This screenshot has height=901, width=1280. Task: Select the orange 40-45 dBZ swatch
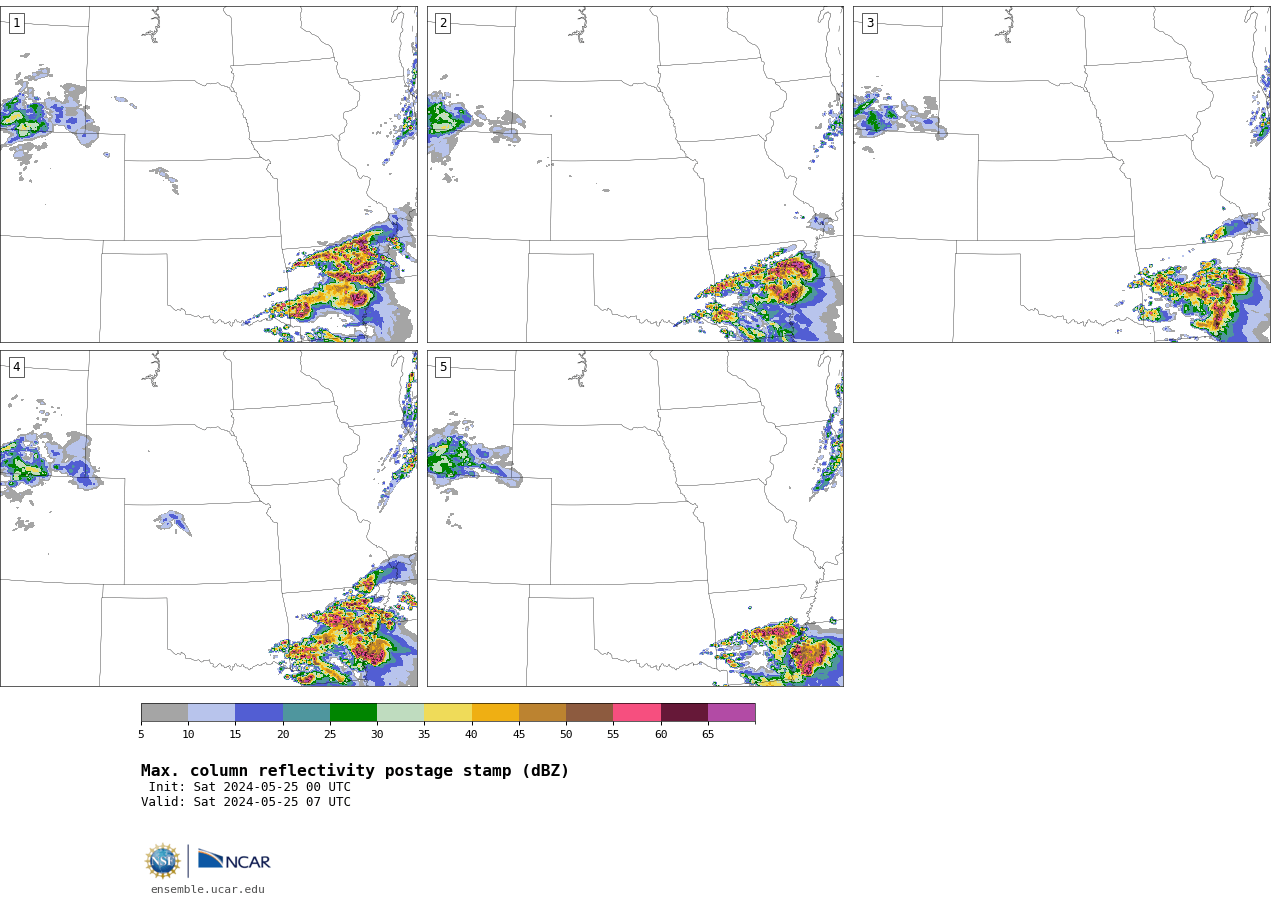point(495,713)
